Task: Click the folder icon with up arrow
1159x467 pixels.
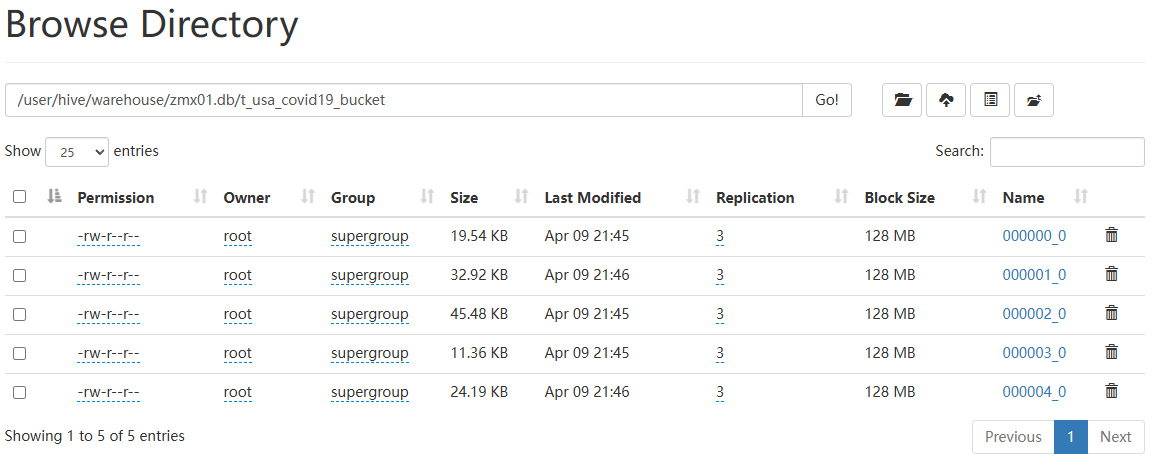Action: pos(1034,100)
